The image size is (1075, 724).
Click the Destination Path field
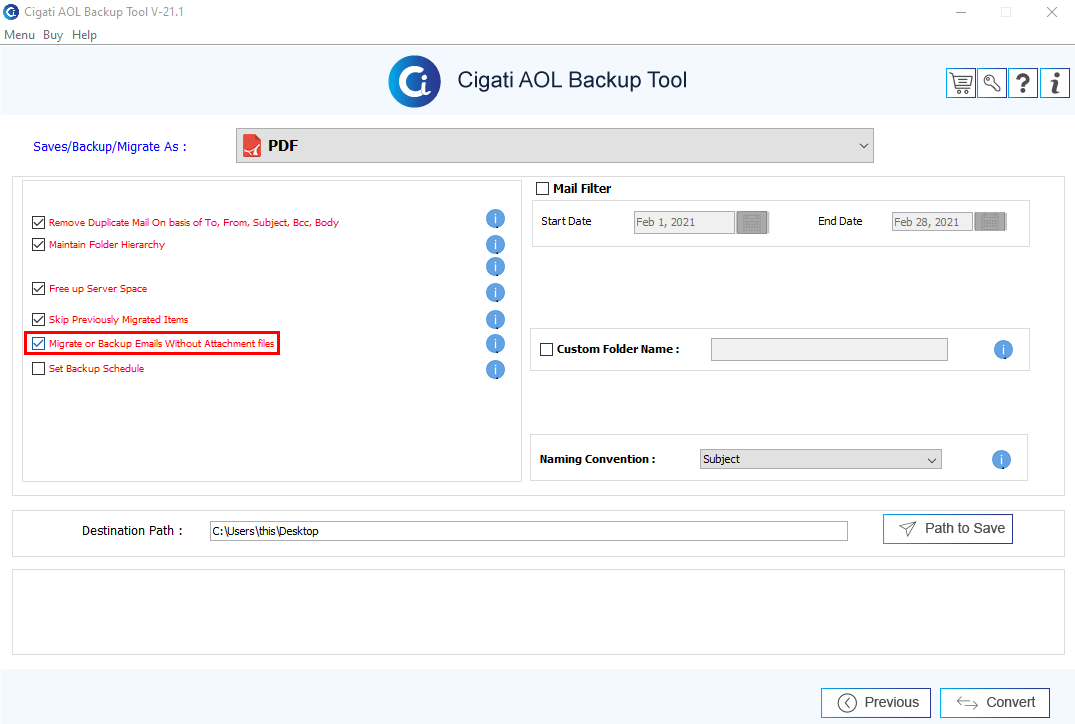click(x=529, y=531)
